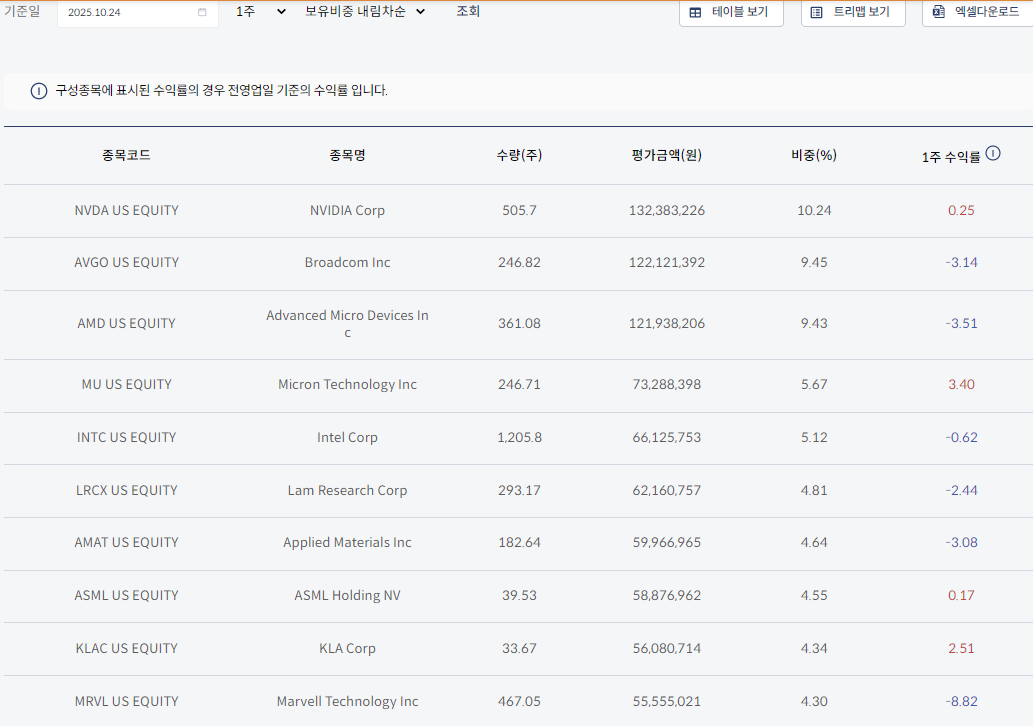
Task: Switch to 트리맵 보기 treemap view
Action: 853,13
